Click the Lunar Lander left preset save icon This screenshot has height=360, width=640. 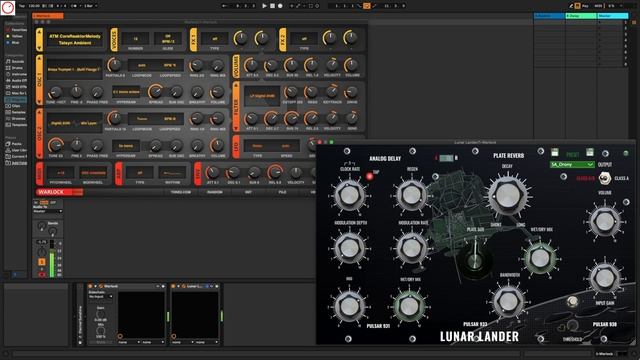click(555, 153)
